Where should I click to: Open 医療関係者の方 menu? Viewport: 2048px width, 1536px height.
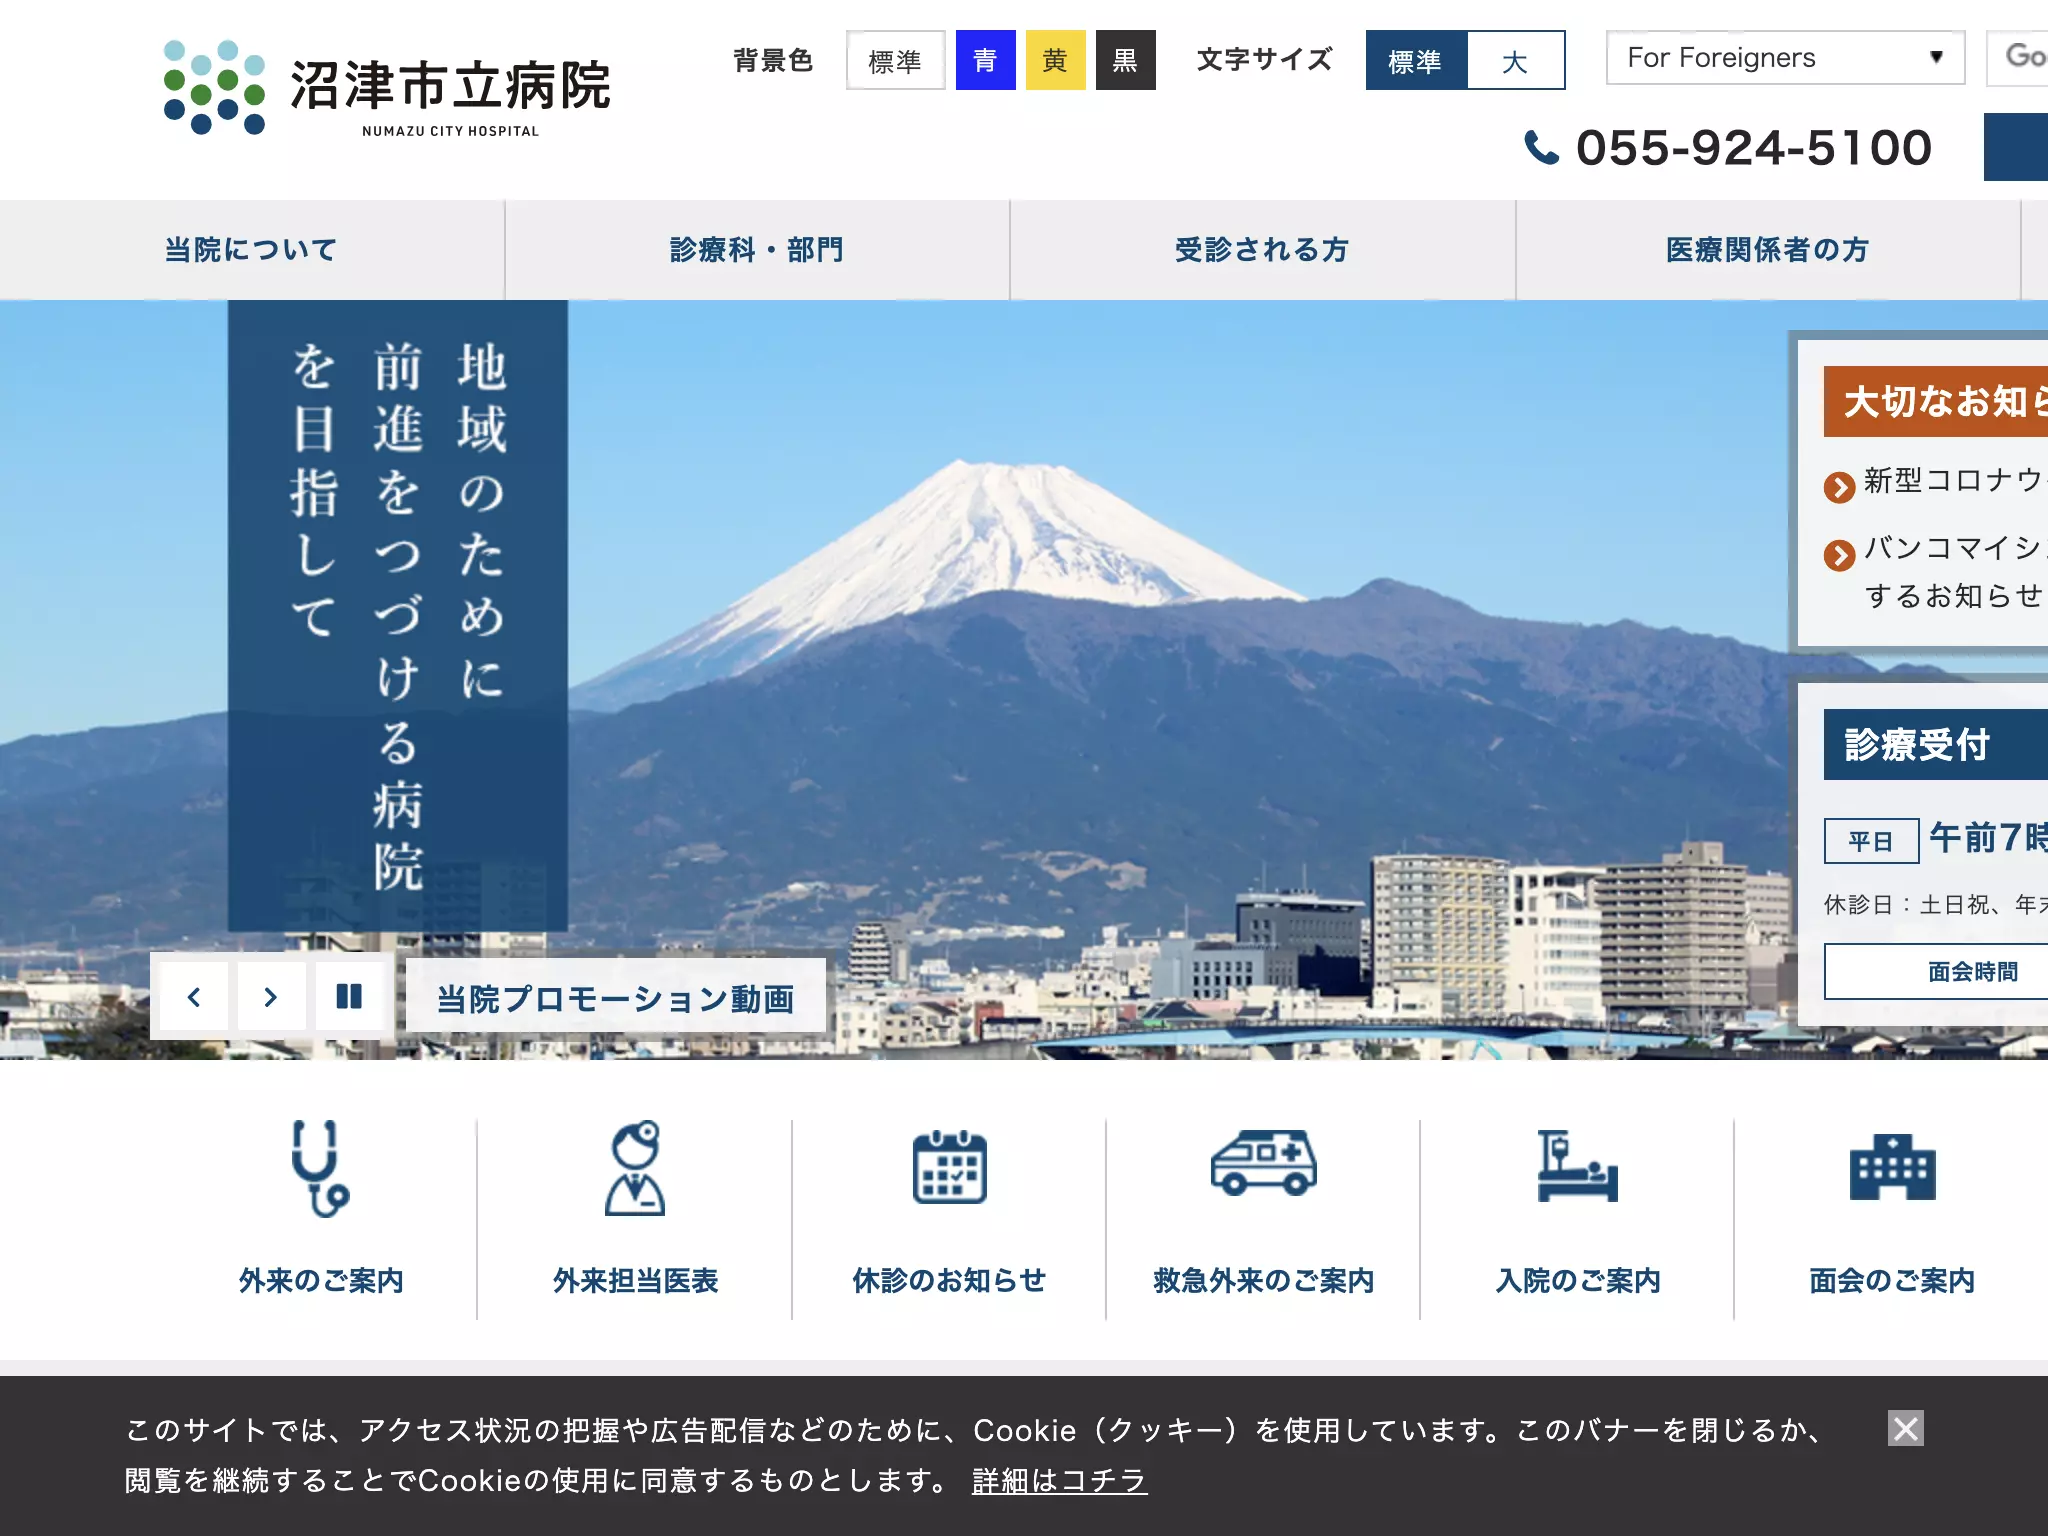(1768, 250)
